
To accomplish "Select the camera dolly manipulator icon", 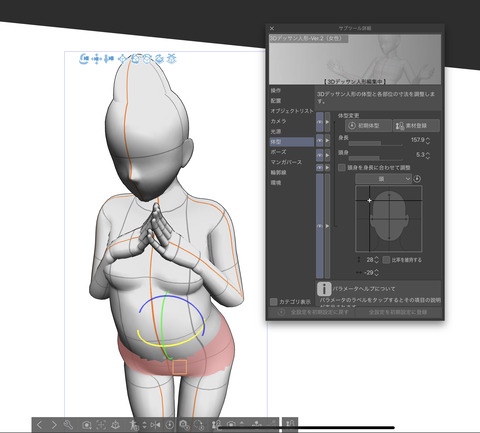I will pyautogui.click(x=109, y=59).
